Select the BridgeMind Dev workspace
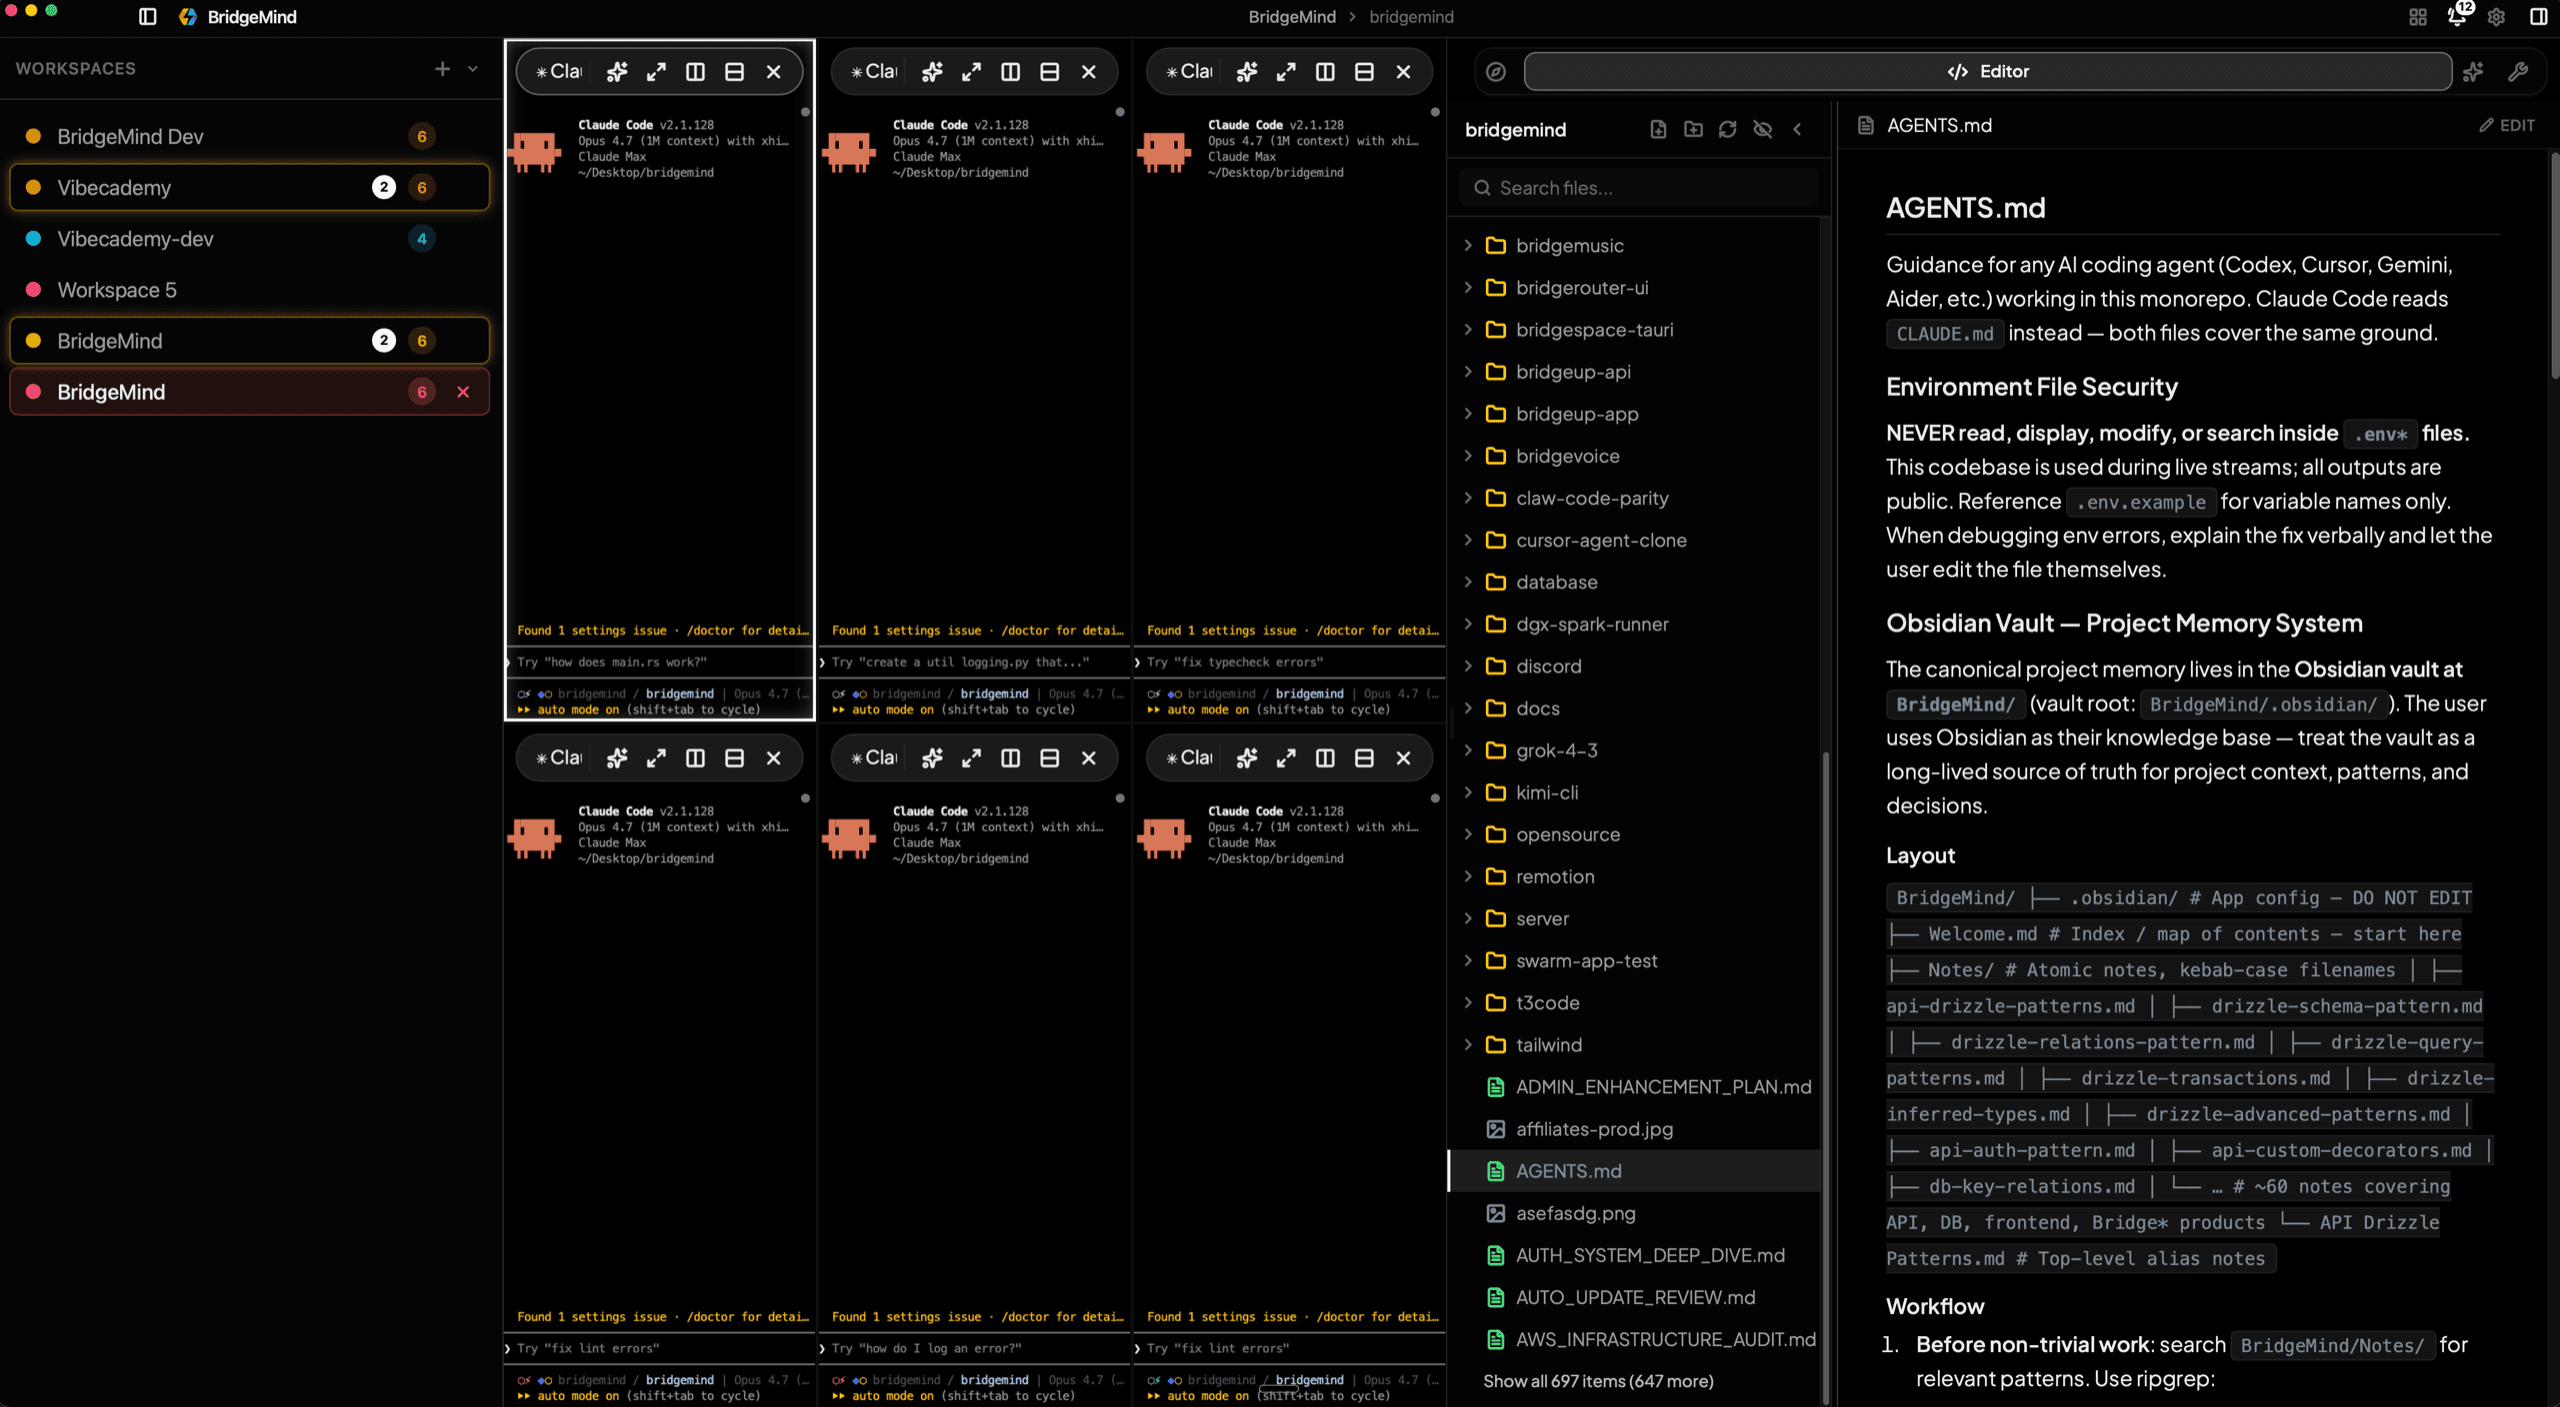Image resolution: width=2560 pixels, height=1407 pixels. pyautogui.click(x=249, y=137)
